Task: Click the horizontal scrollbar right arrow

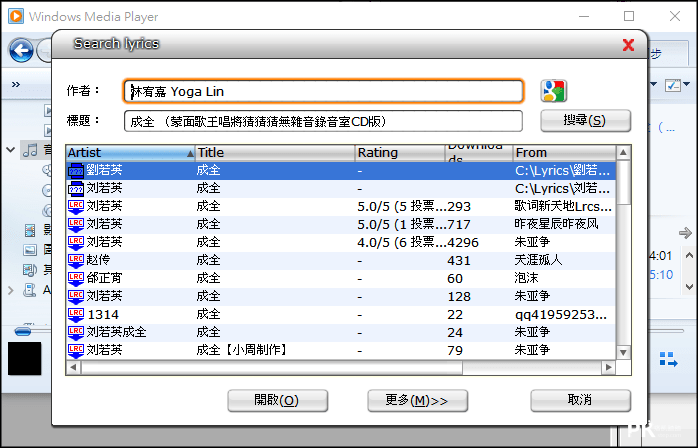Action: 609,367
